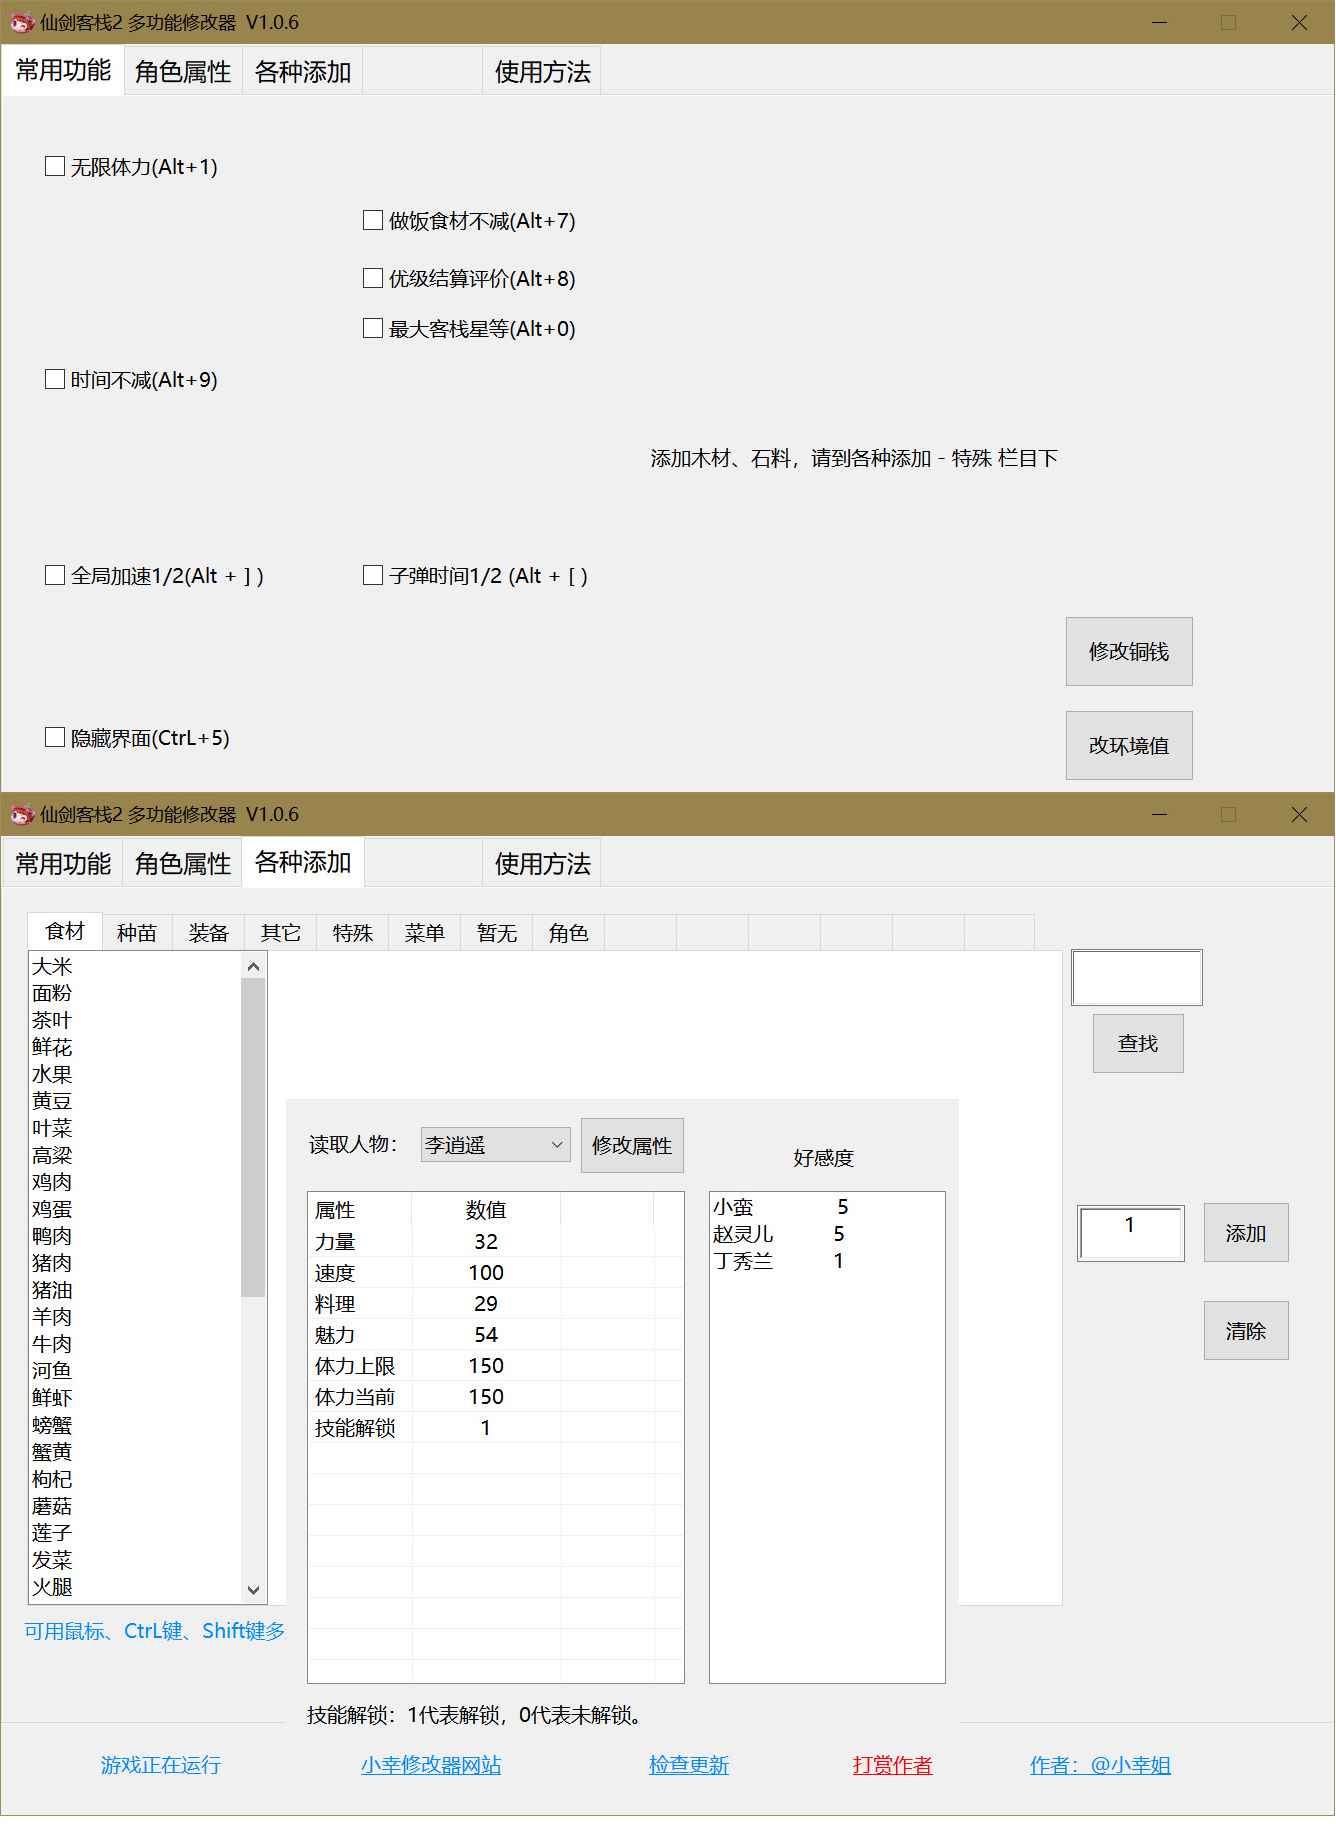Open the 小幸修改器网站 link
1336x1824 pixels.
point(431,1765)
